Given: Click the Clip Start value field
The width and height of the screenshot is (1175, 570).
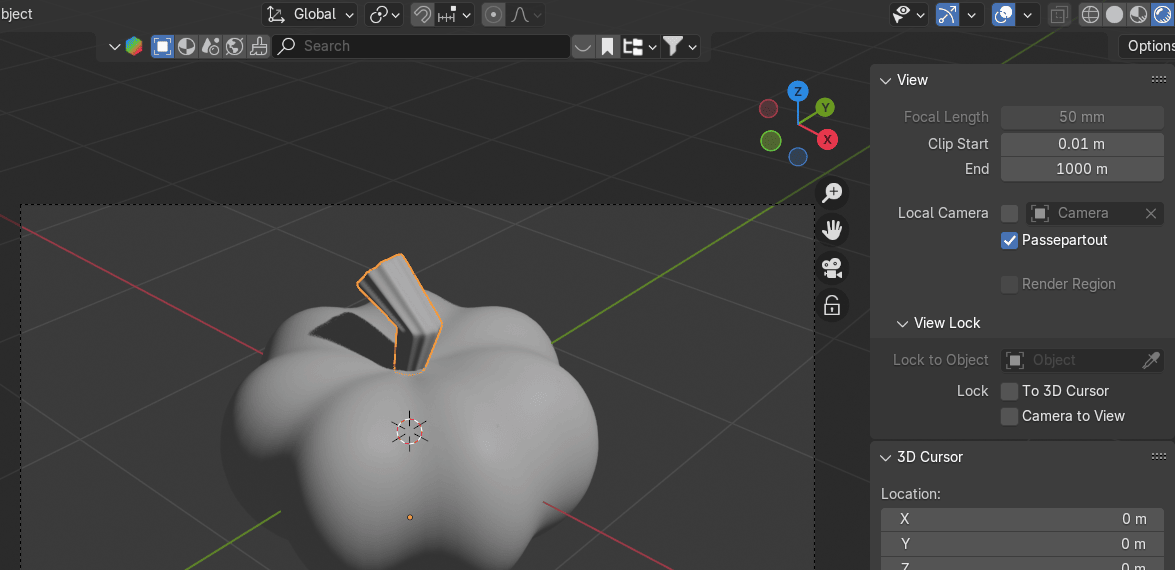Looking at the screenshot, I should point(1081,143).
